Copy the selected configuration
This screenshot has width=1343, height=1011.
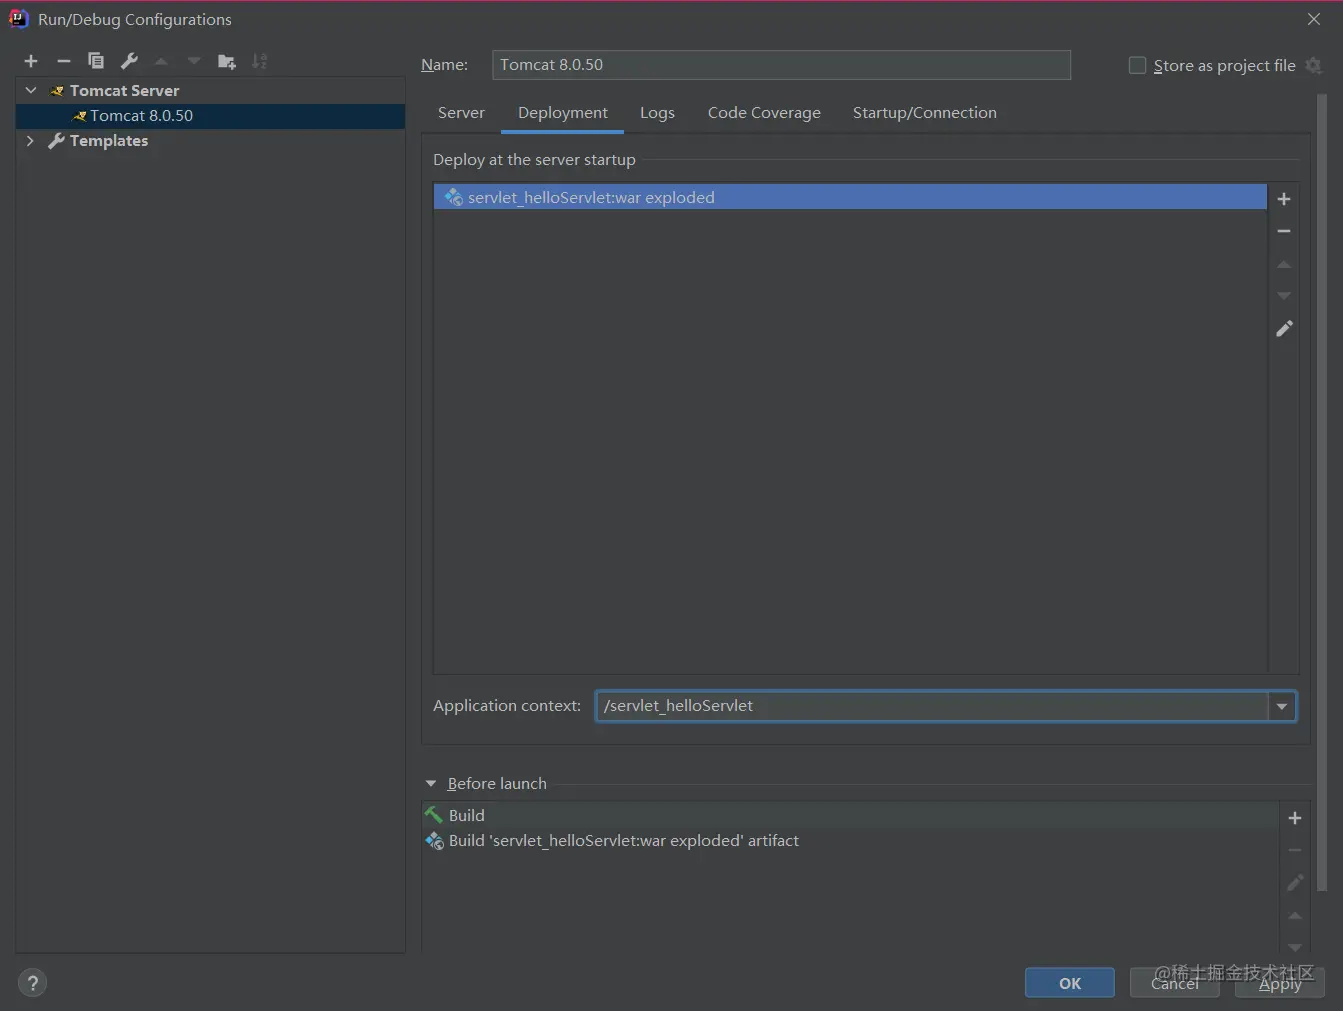point(96,61)
